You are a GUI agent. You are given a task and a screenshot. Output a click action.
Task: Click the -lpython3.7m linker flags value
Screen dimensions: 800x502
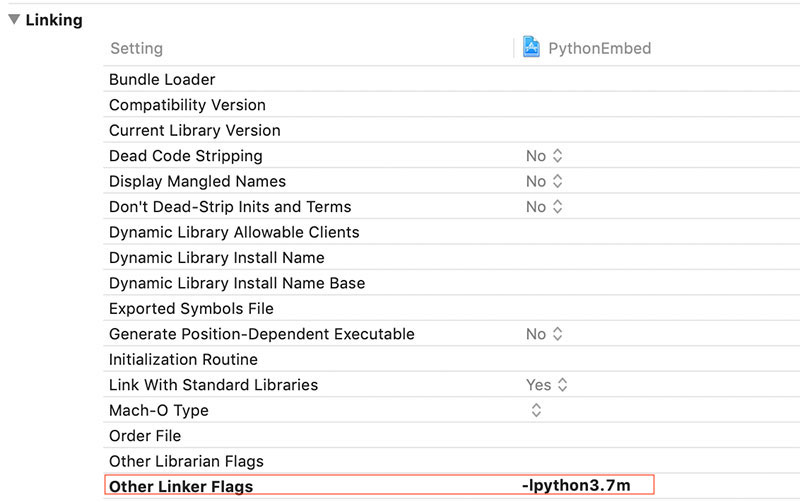point(576,486)
